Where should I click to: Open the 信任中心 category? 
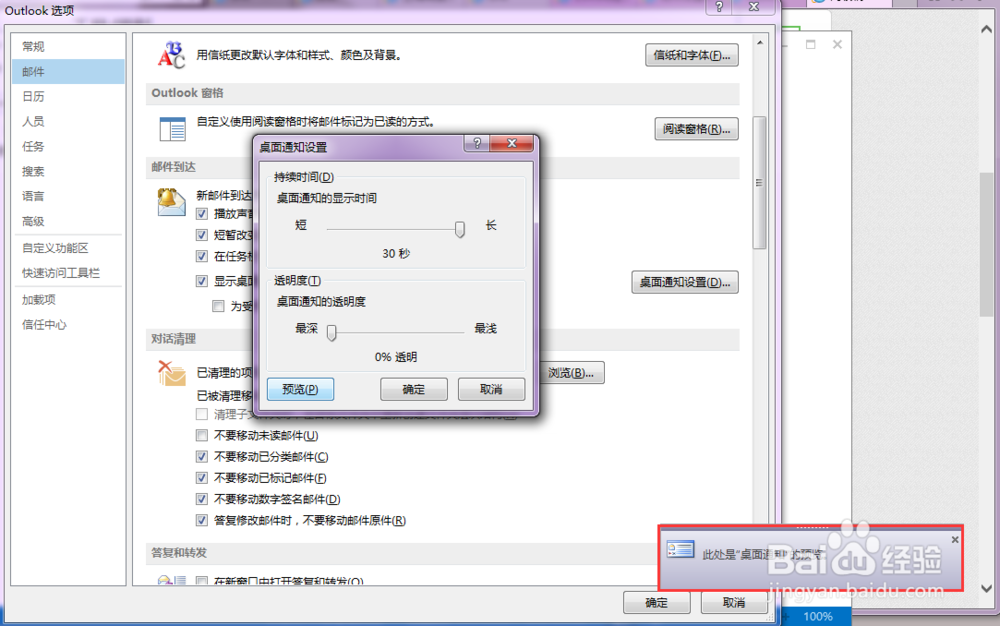pyautogui.click(x=68, y=324)
